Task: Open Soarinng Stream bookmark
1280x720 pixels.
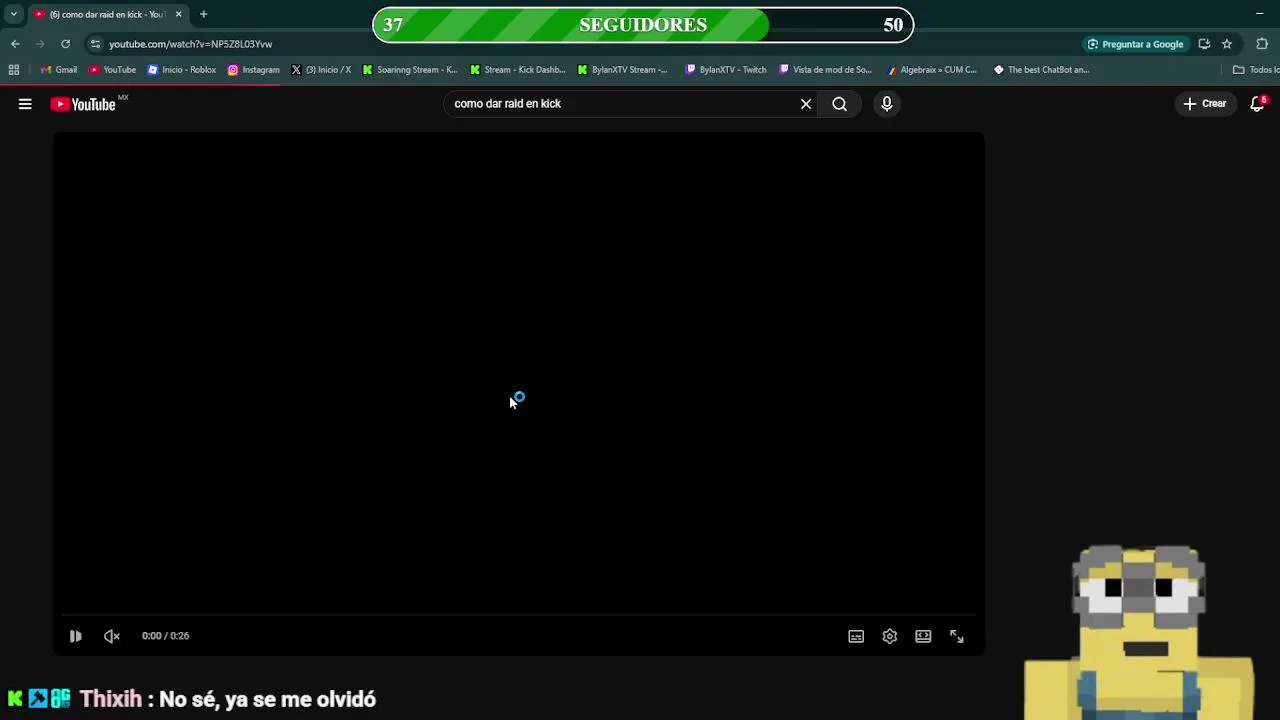Action: point(410,70)
